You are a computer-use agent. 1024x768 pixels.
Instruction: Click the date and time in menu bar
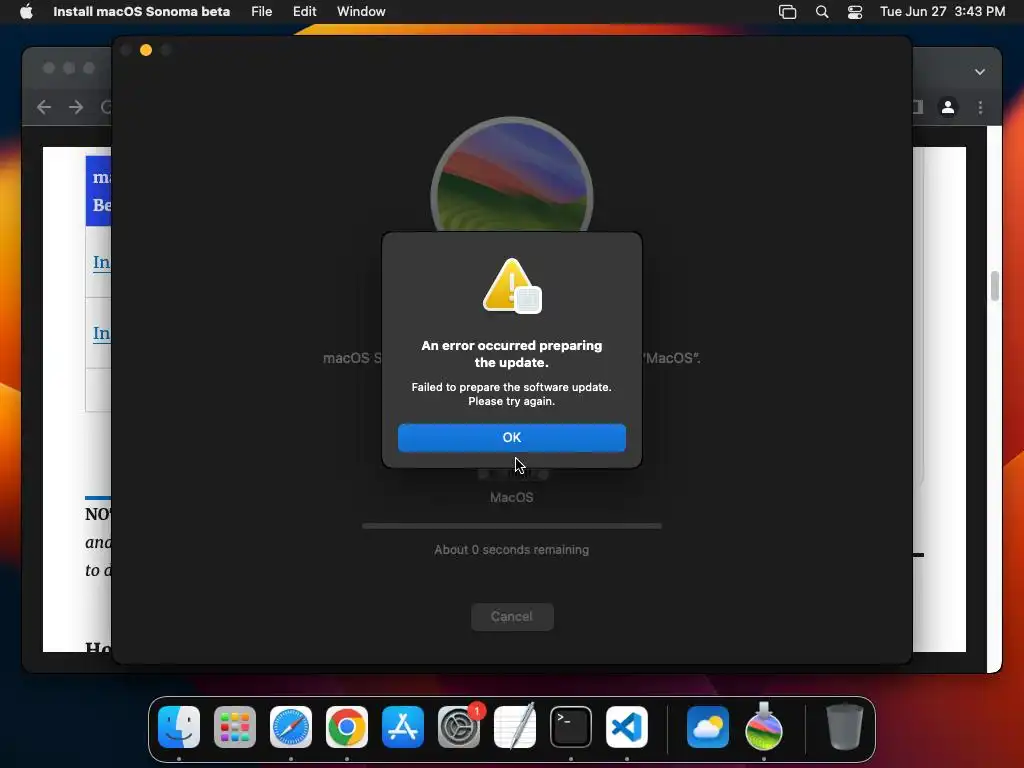(942, 12)
